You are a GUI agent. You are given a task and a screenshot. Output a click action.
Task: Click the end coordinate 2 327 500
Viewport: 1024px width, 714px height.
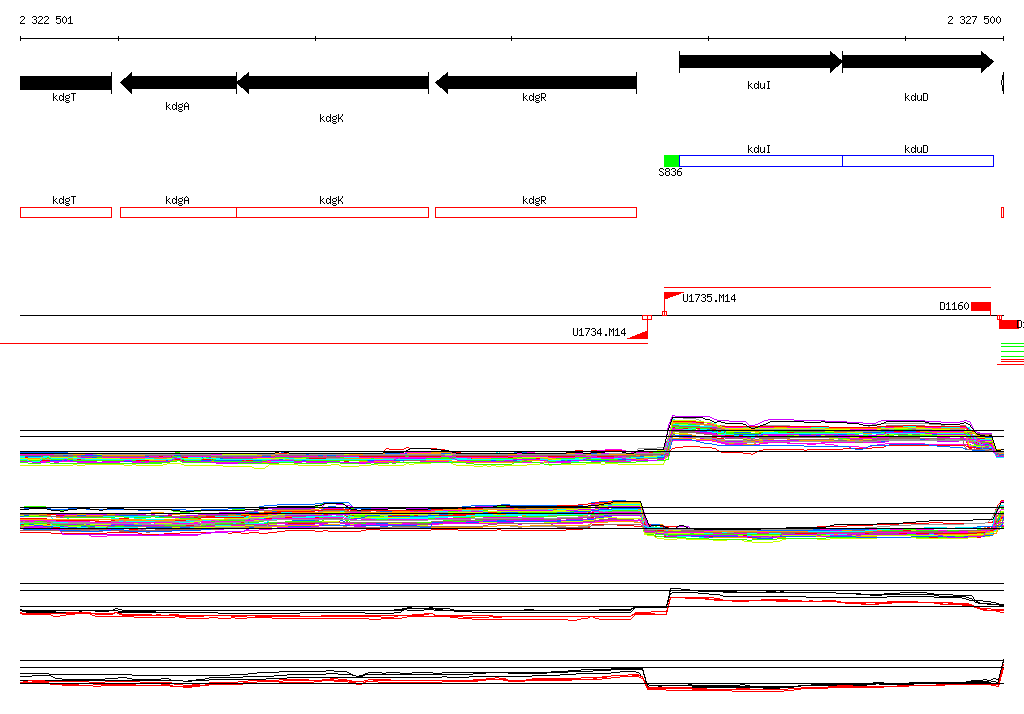(x=974, y=20)
